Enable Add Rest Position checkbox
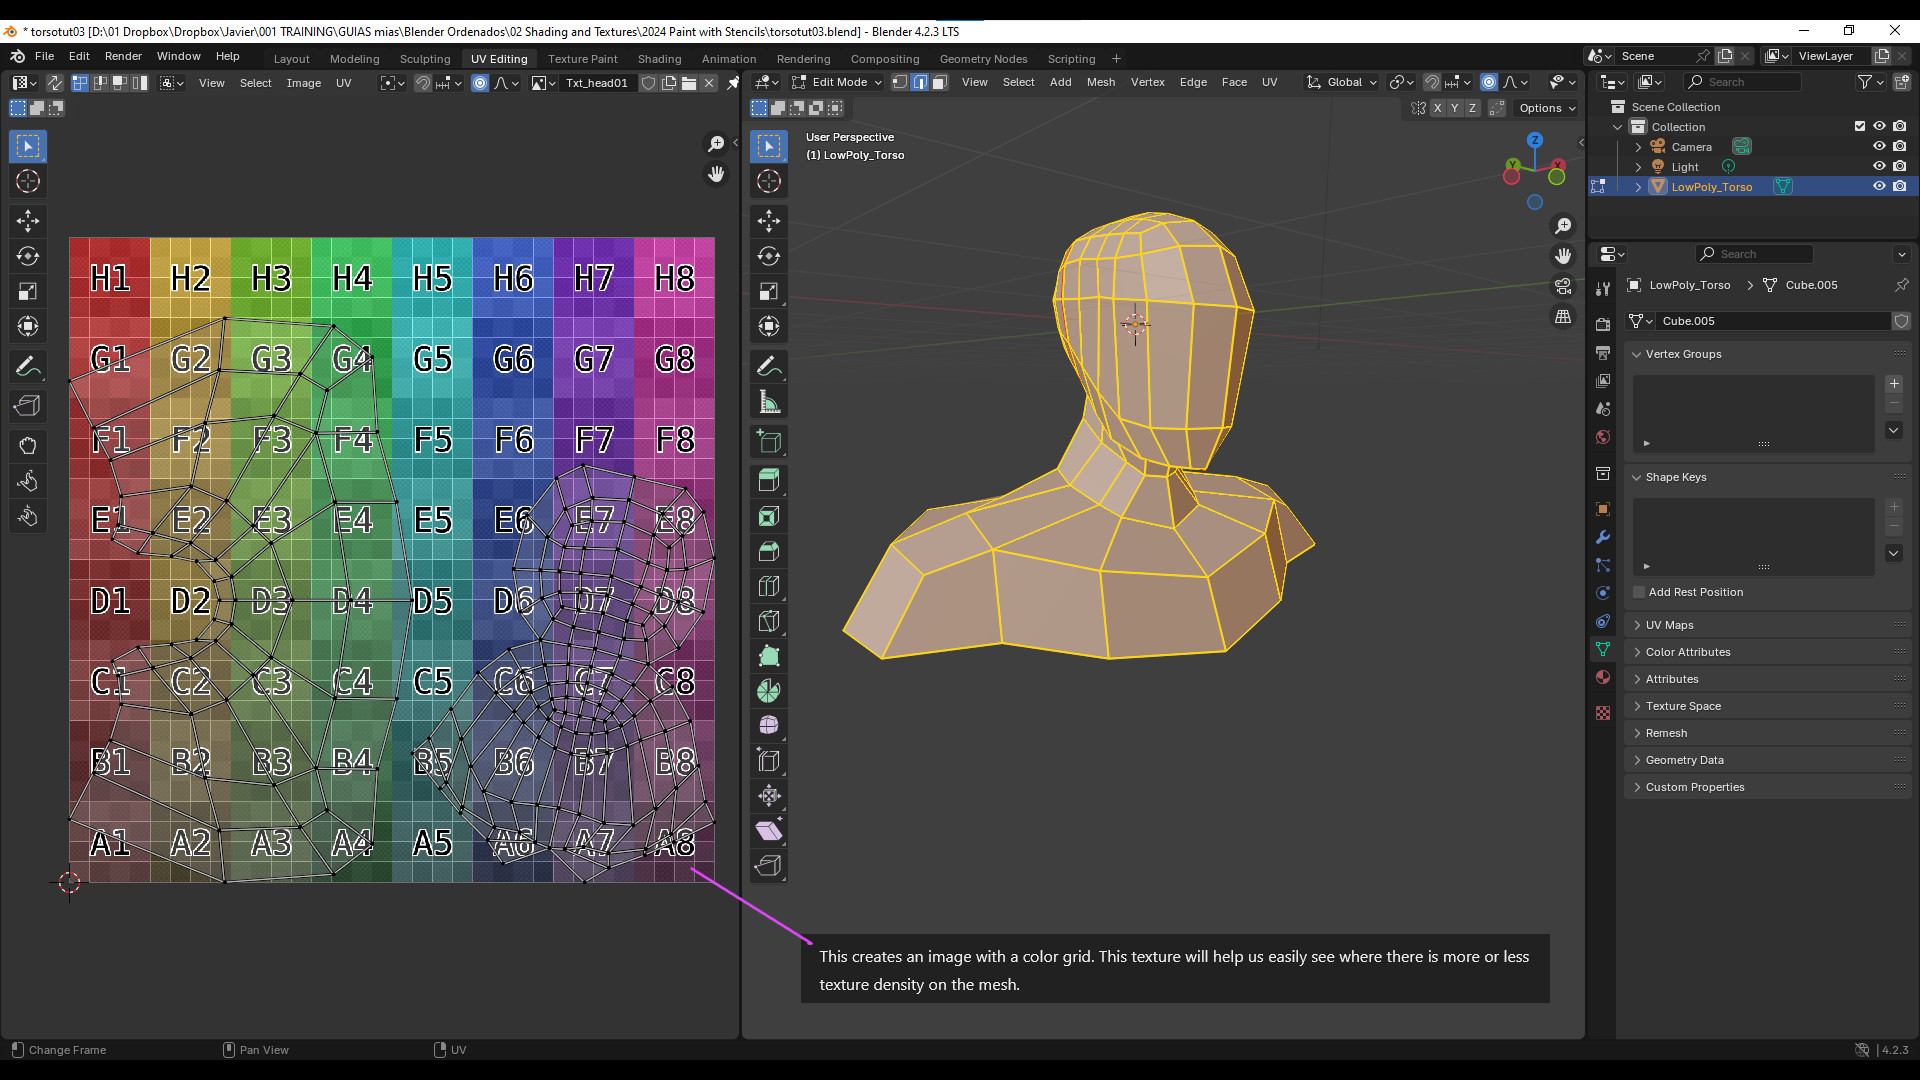This screenshot has width=1920, height=1080. click(x=1639, y=592)
